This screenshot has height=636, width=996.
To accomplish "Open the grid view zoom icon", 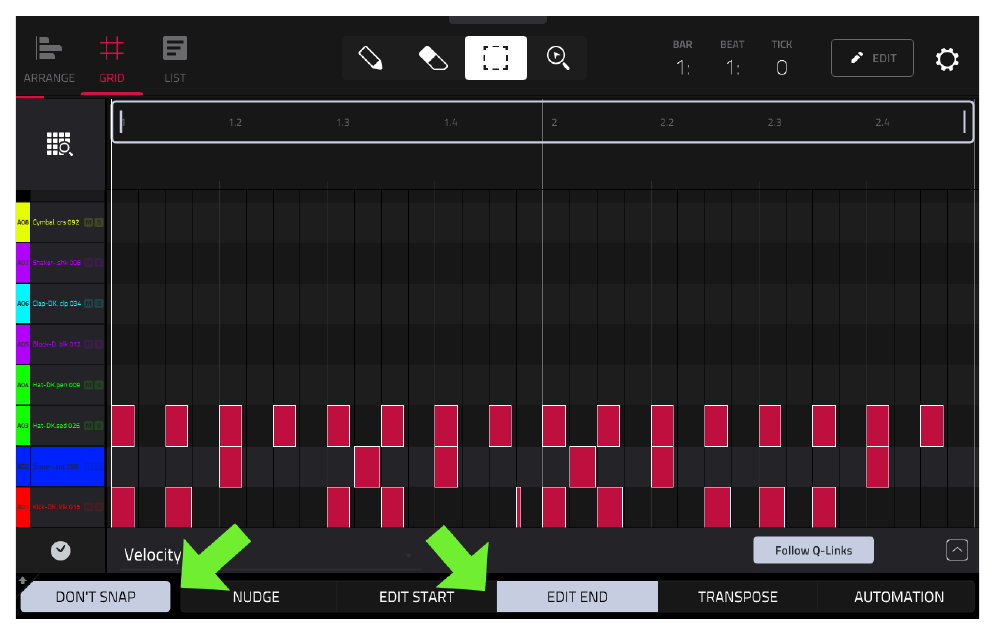I will pyautogui.click(x=60, y=145).
